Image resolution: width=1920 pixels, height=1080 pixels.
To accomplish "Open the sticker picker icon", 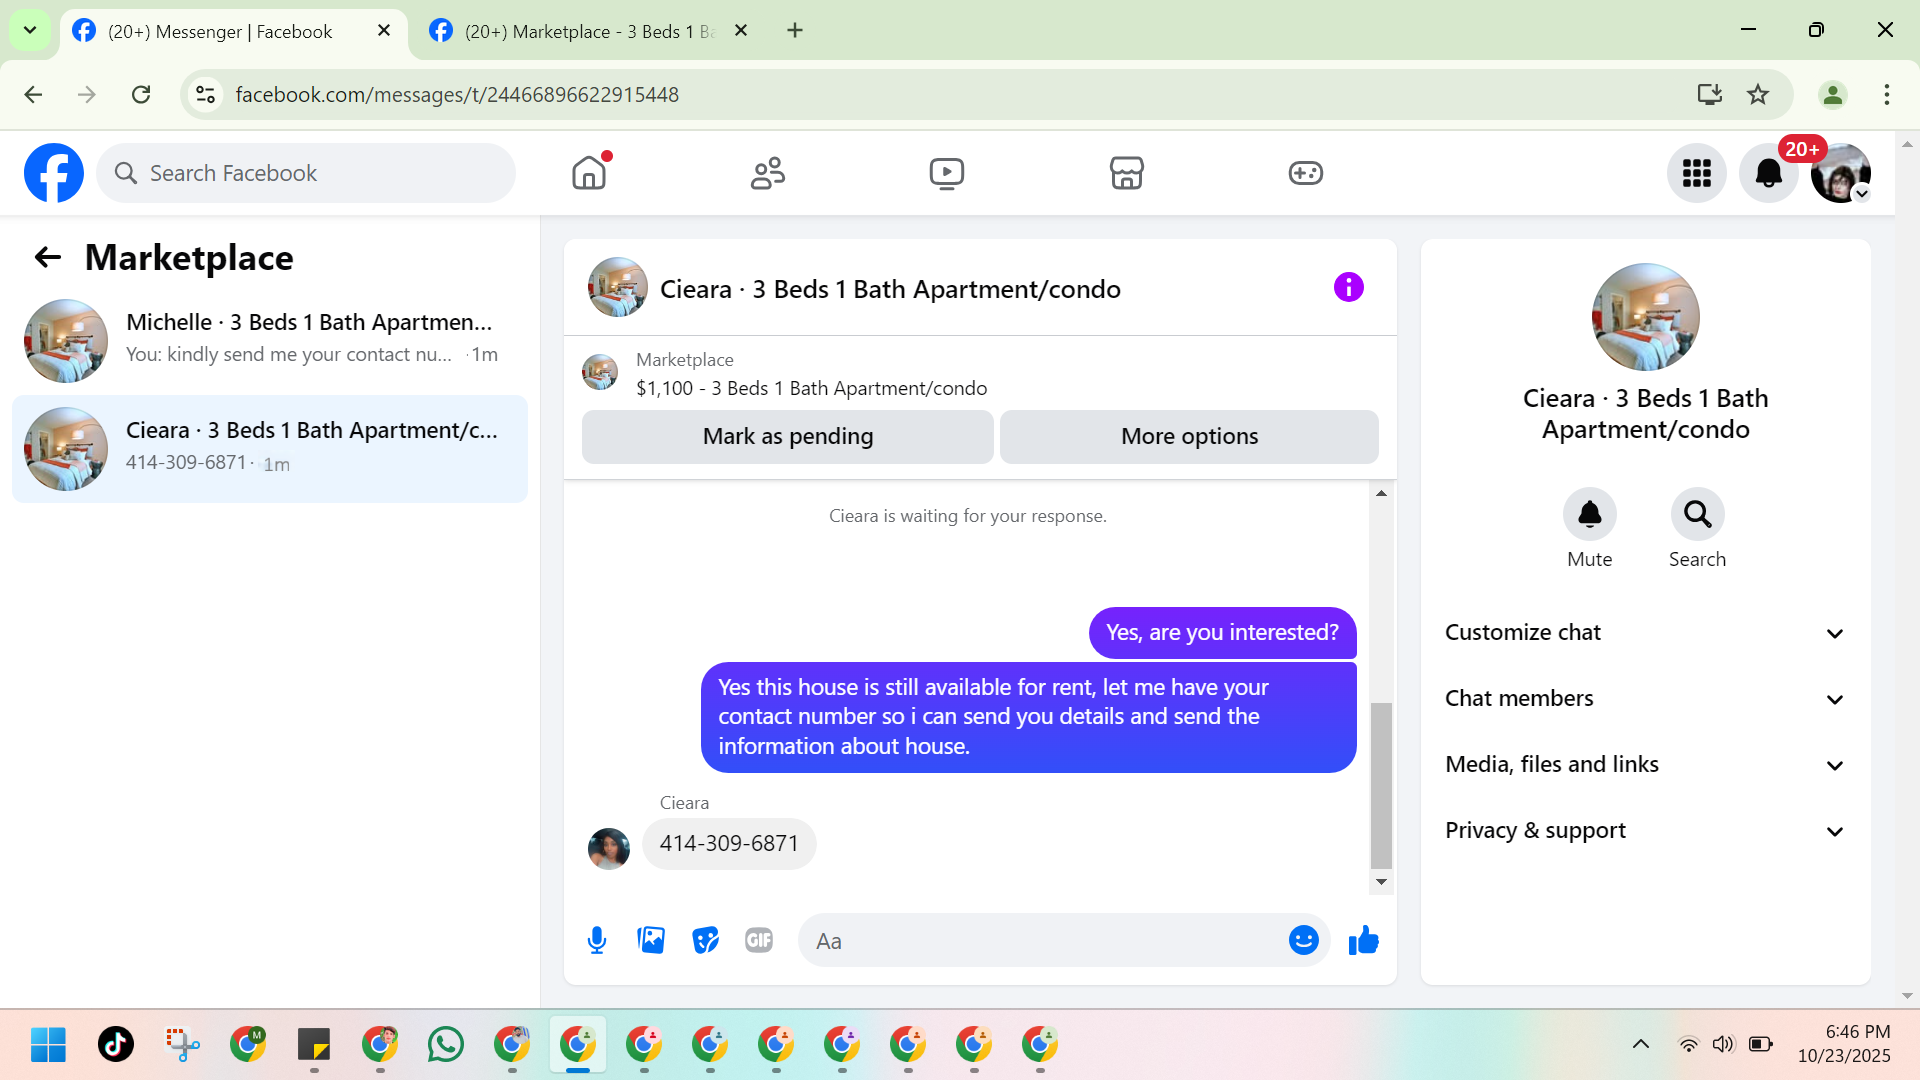I will (x=705, y=940).
